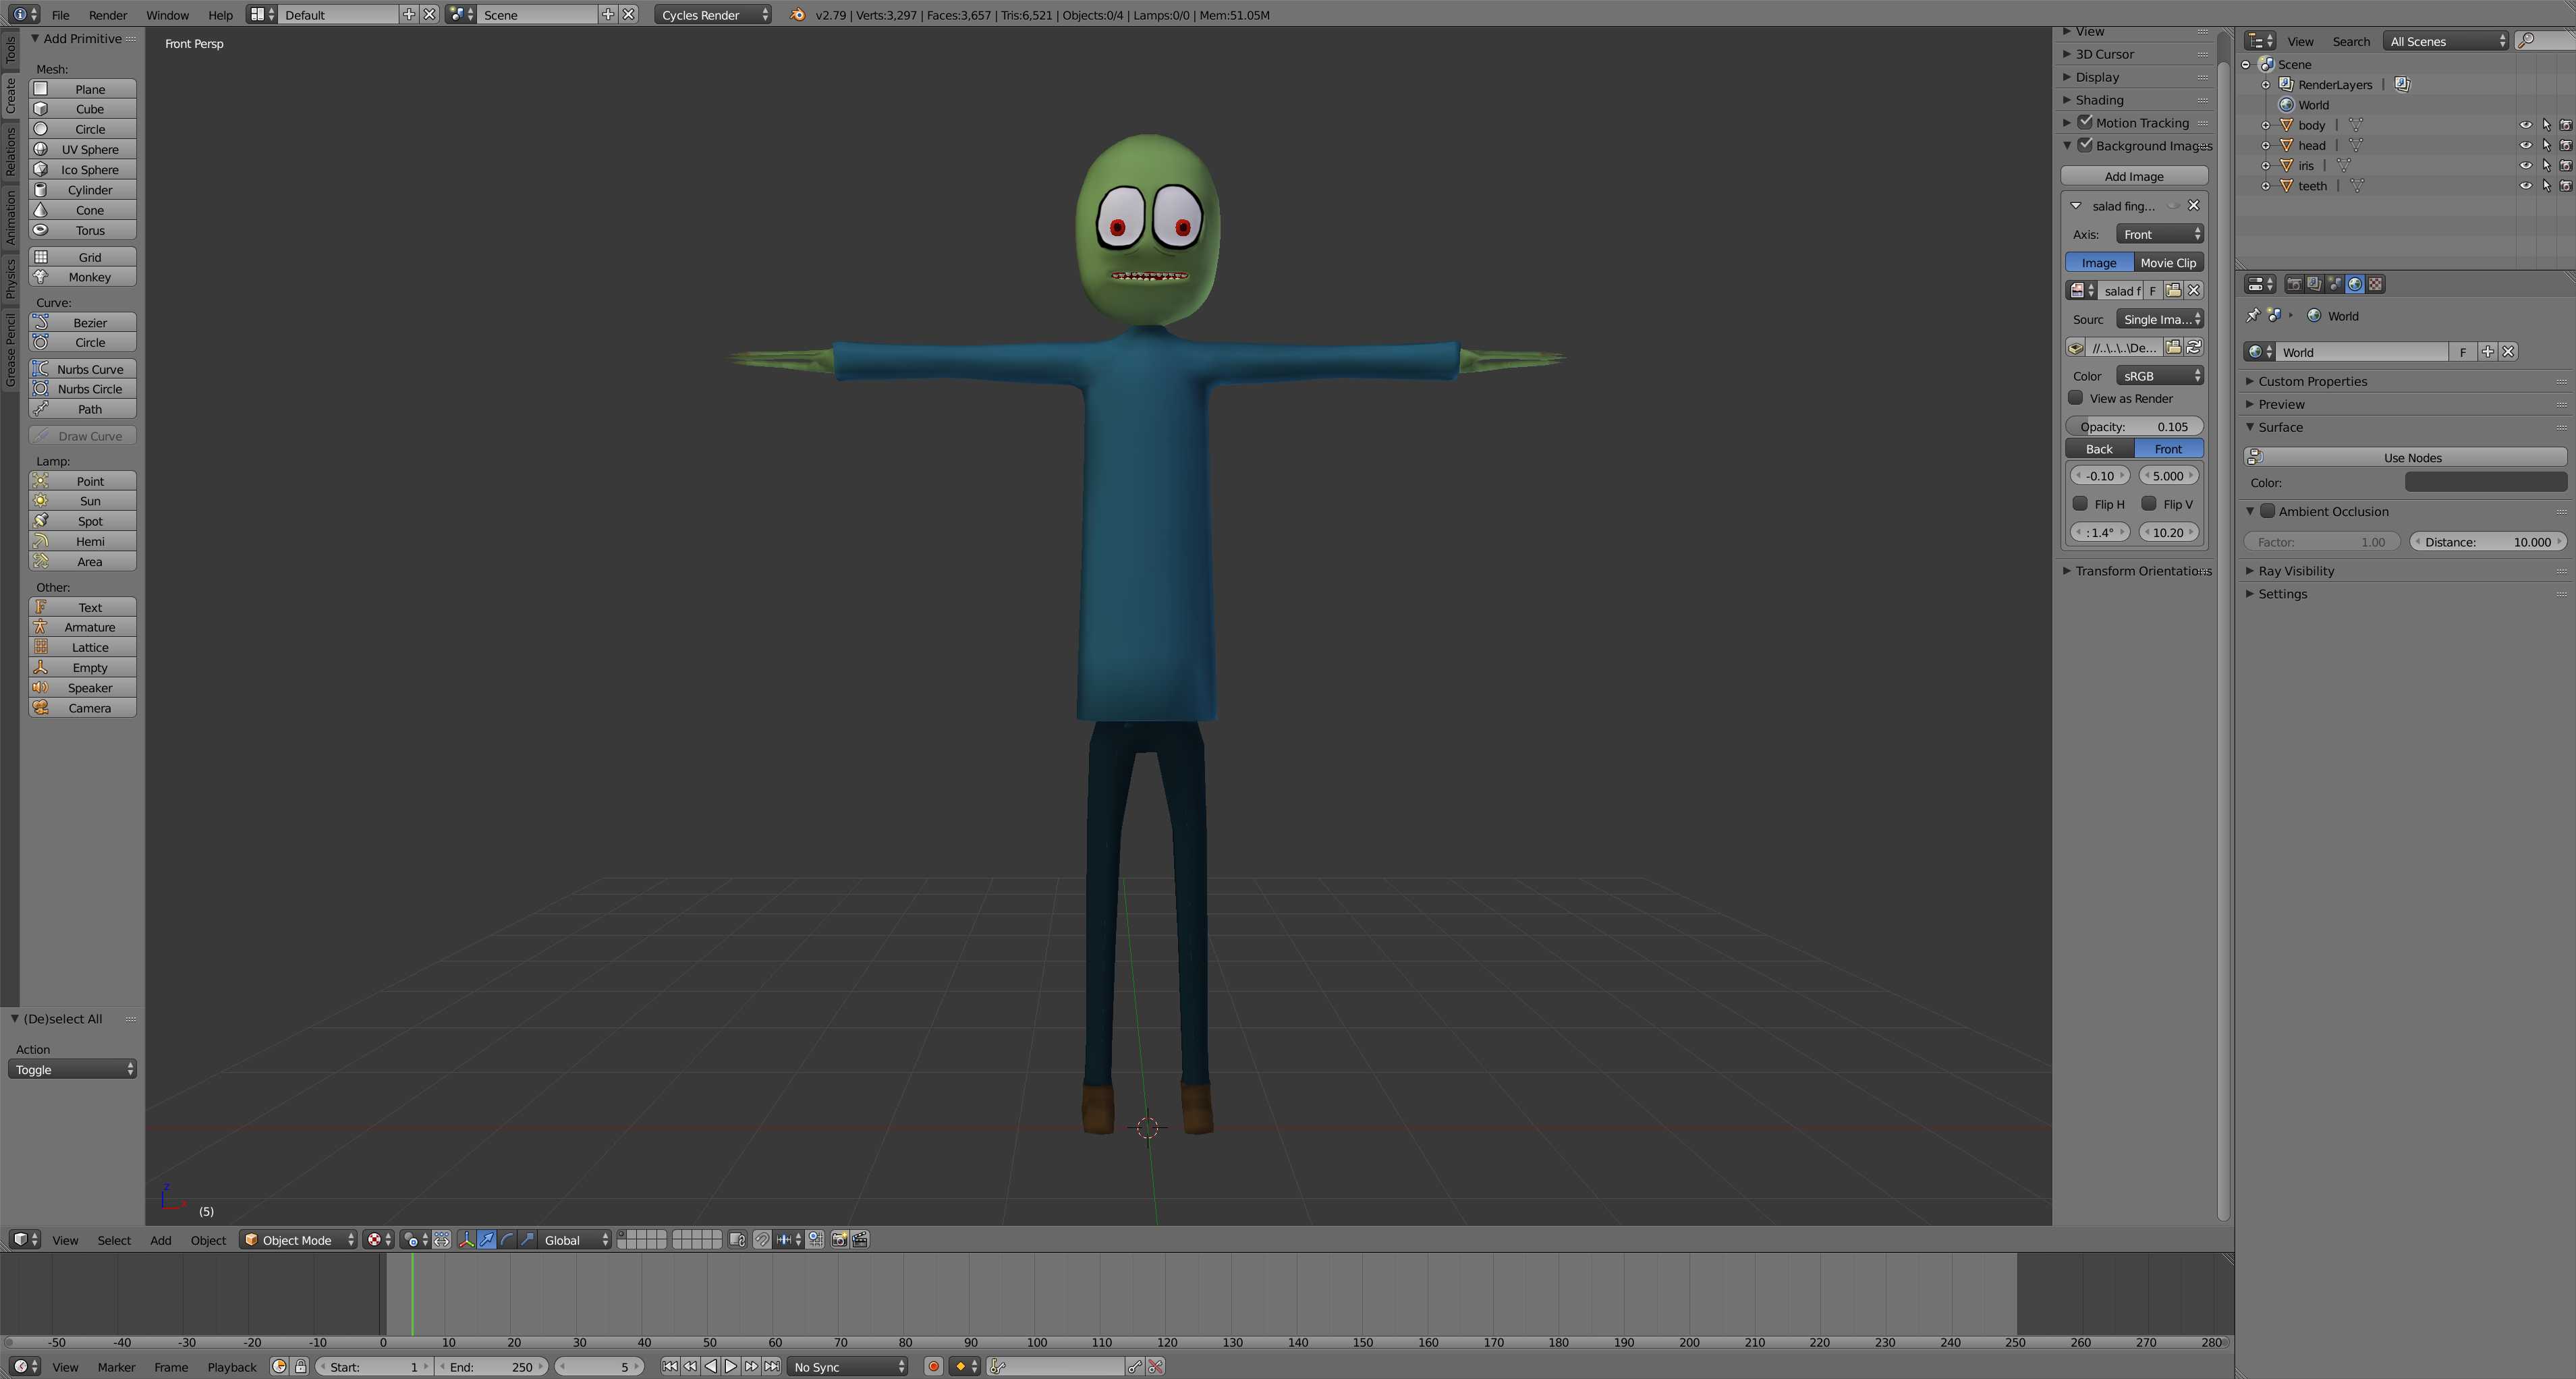This screenshot has width=2576, height=1379.
Task: Switch to the Movie Clip tab
Action: pyautogui.click(x=2168, y=263)
